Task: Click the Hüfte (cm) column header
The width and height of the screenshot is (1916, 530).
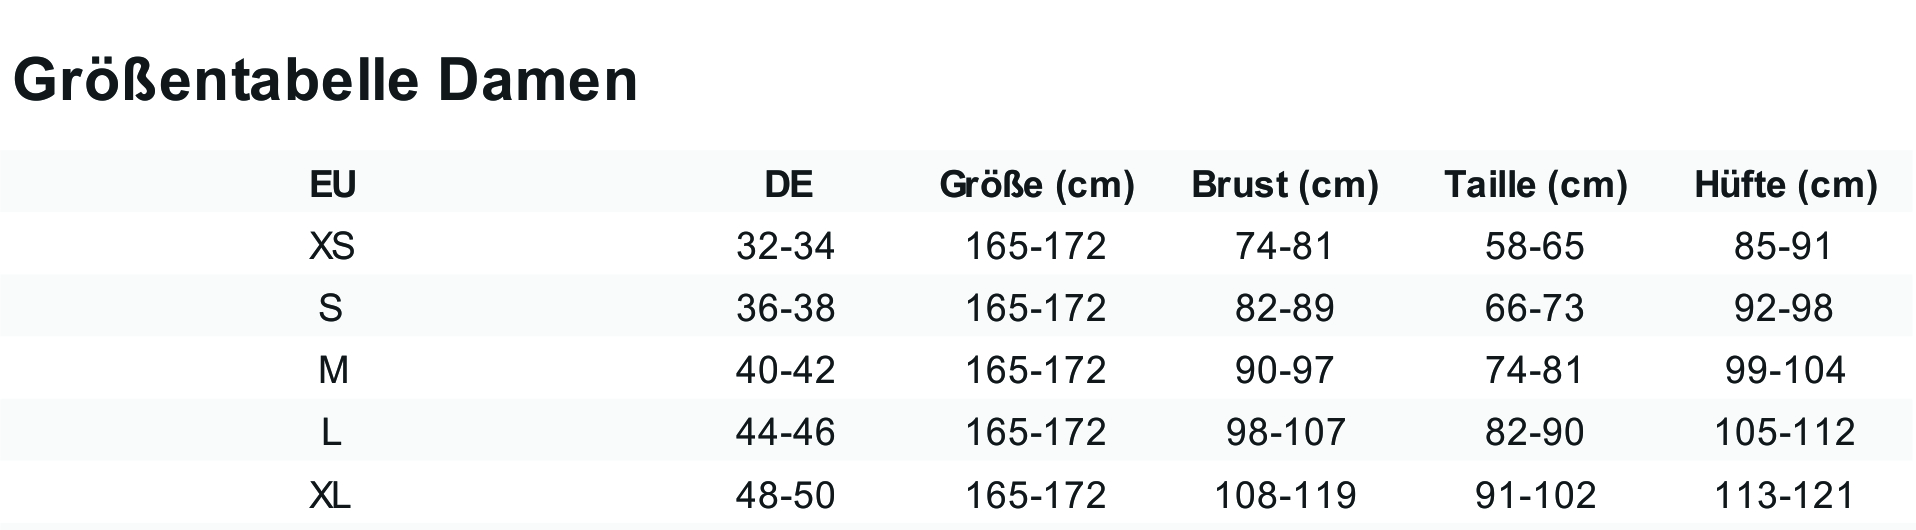Action: click(1786, 185)
